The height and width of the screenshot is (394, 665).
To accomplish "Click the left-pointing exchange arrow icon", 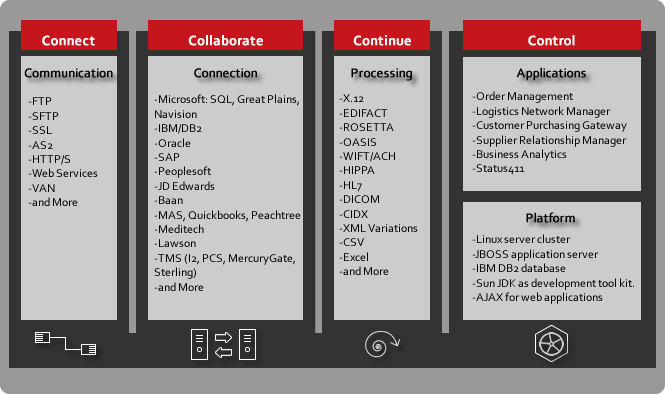I will tap(224, 352).
